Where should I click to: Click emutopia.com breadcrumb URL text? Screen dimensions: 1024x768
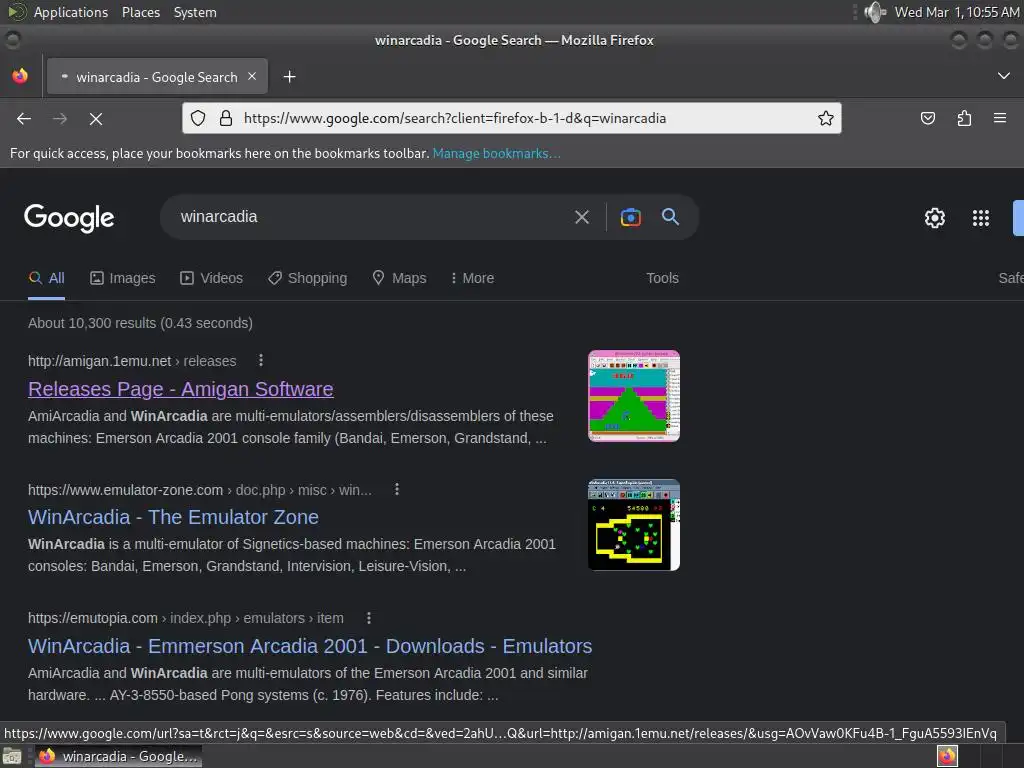point(185,618)
